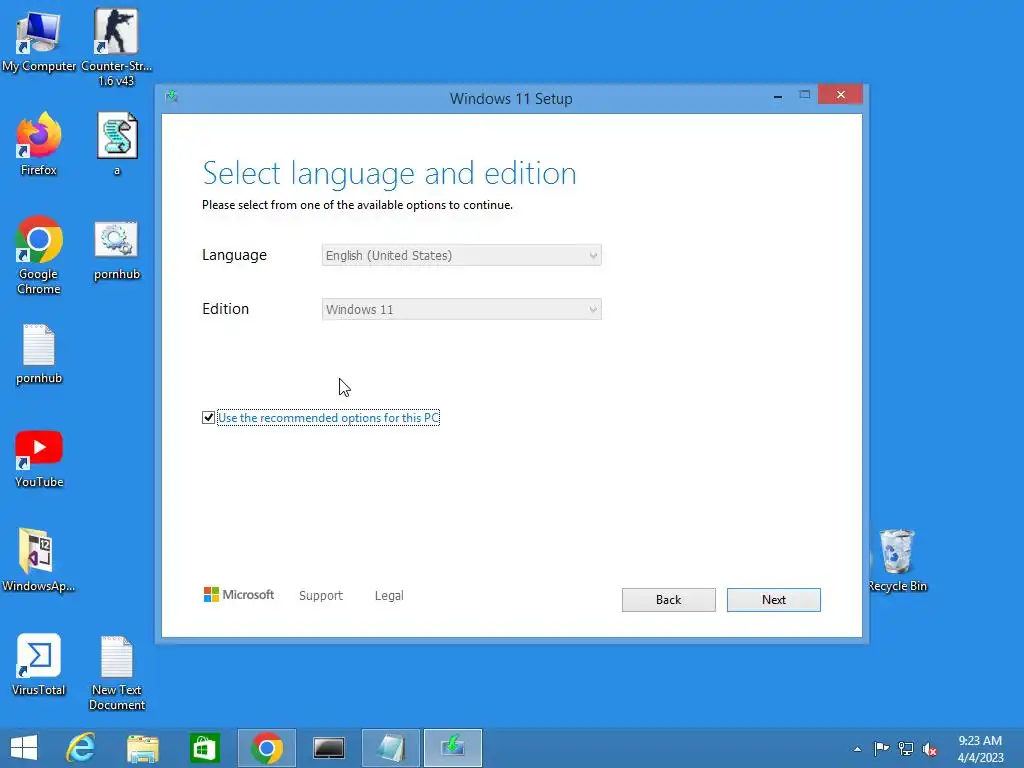Click the Microsoft logo in setup window
The width and height of the screenshot is (1024, 768).
point(238,595)
